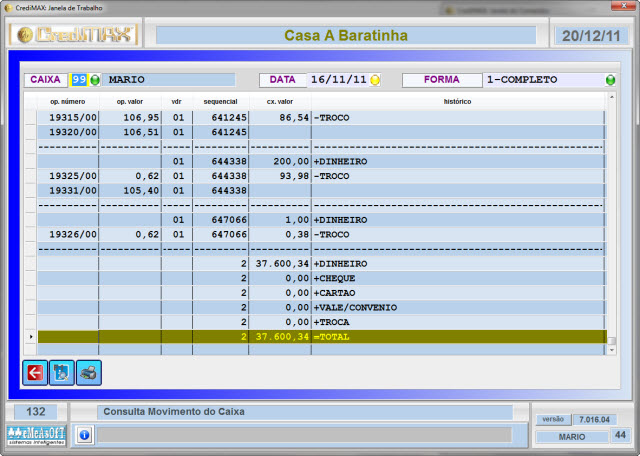Viewport: 640px width, 456px height.
Task: Select the highlighted =TOTAL row
Action: pos(320,337)
